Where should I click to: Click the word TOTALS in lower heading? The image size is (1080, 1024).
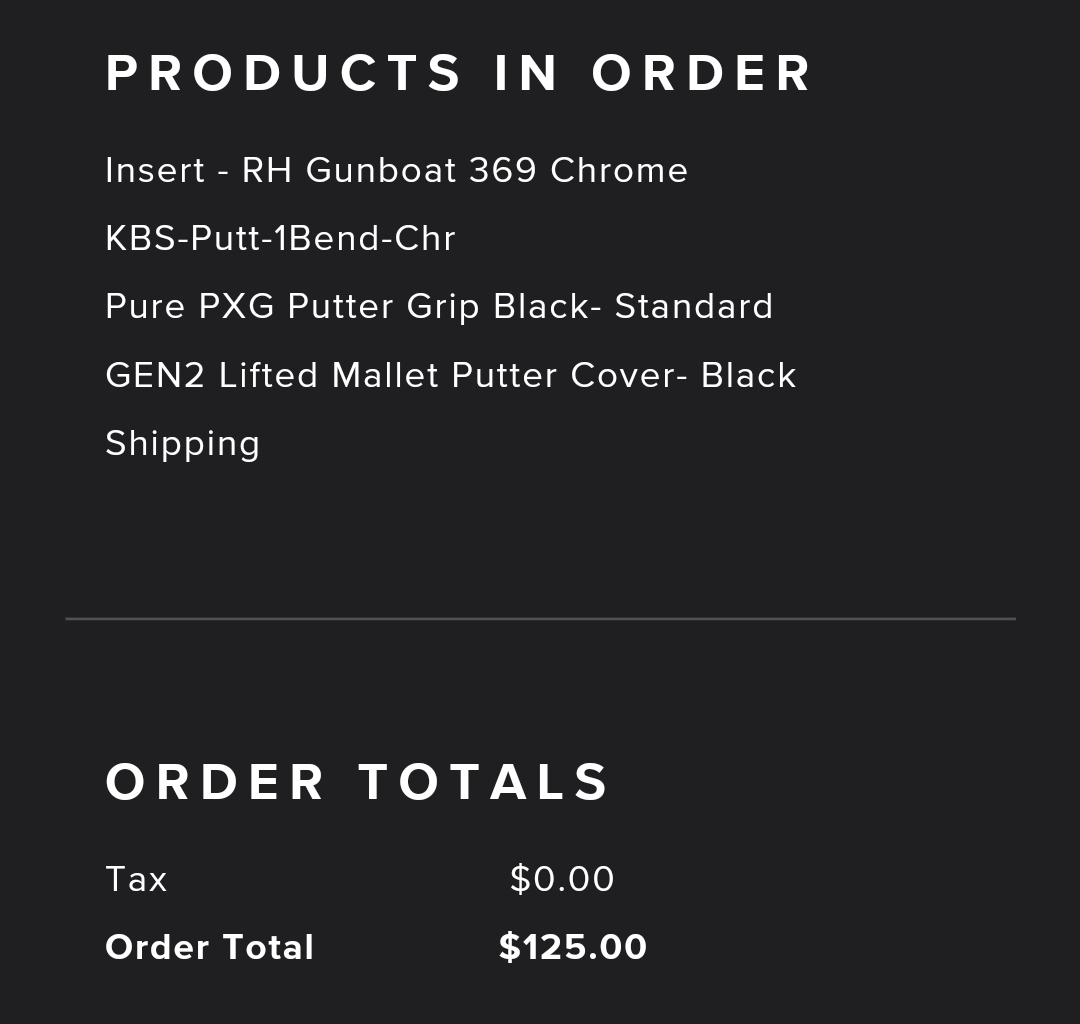pos(484,781)
